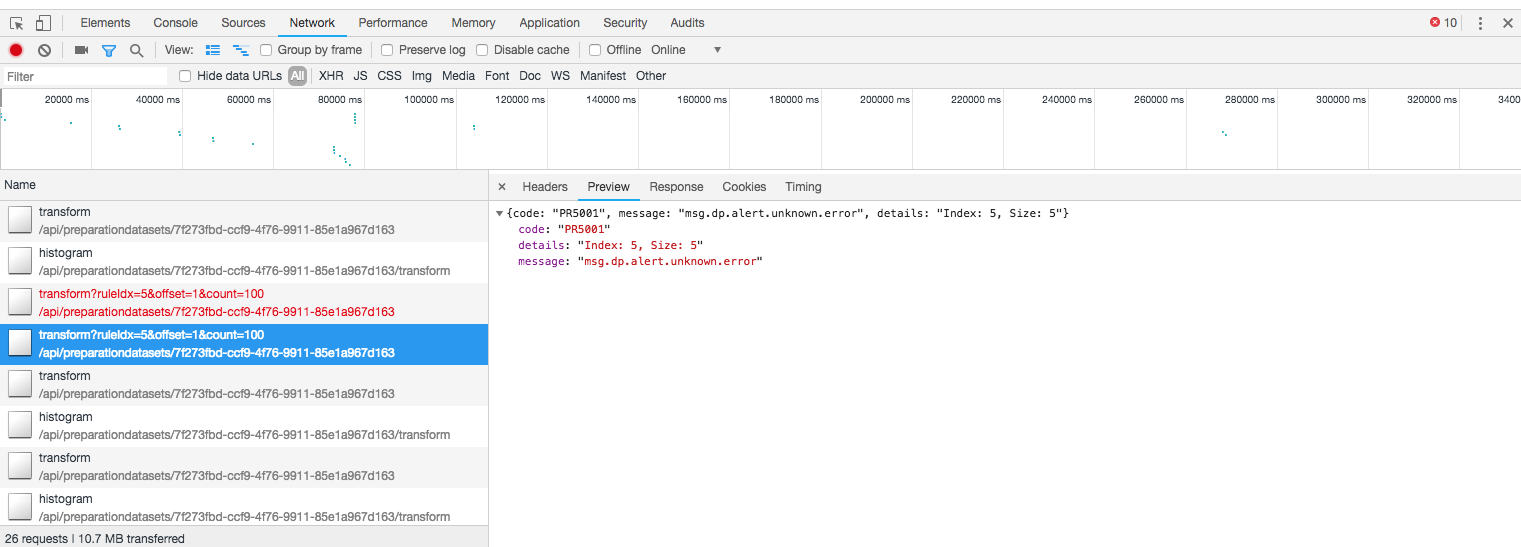Image resolution: width=1521 pixels, height=547 pixels.
Task: Filter requests by Manifest
Action: point(603,76)
